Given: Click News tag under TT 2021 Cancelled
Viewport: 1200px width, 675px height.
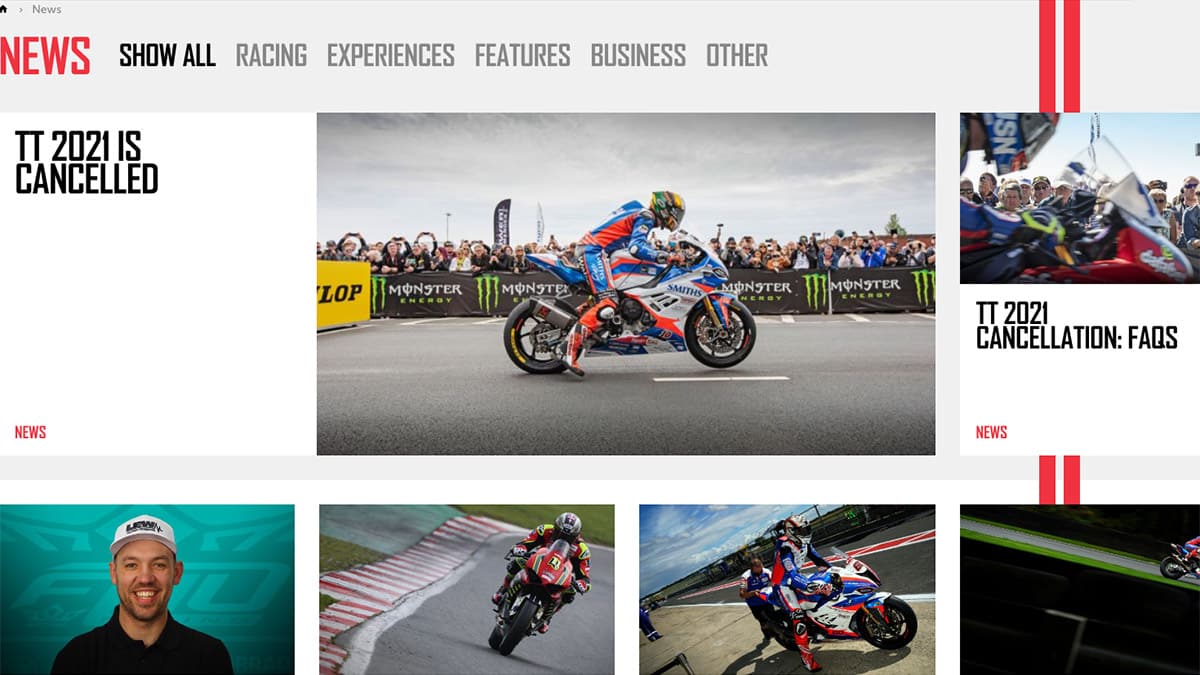Looking at the screenshot, I should click(30, 432).
